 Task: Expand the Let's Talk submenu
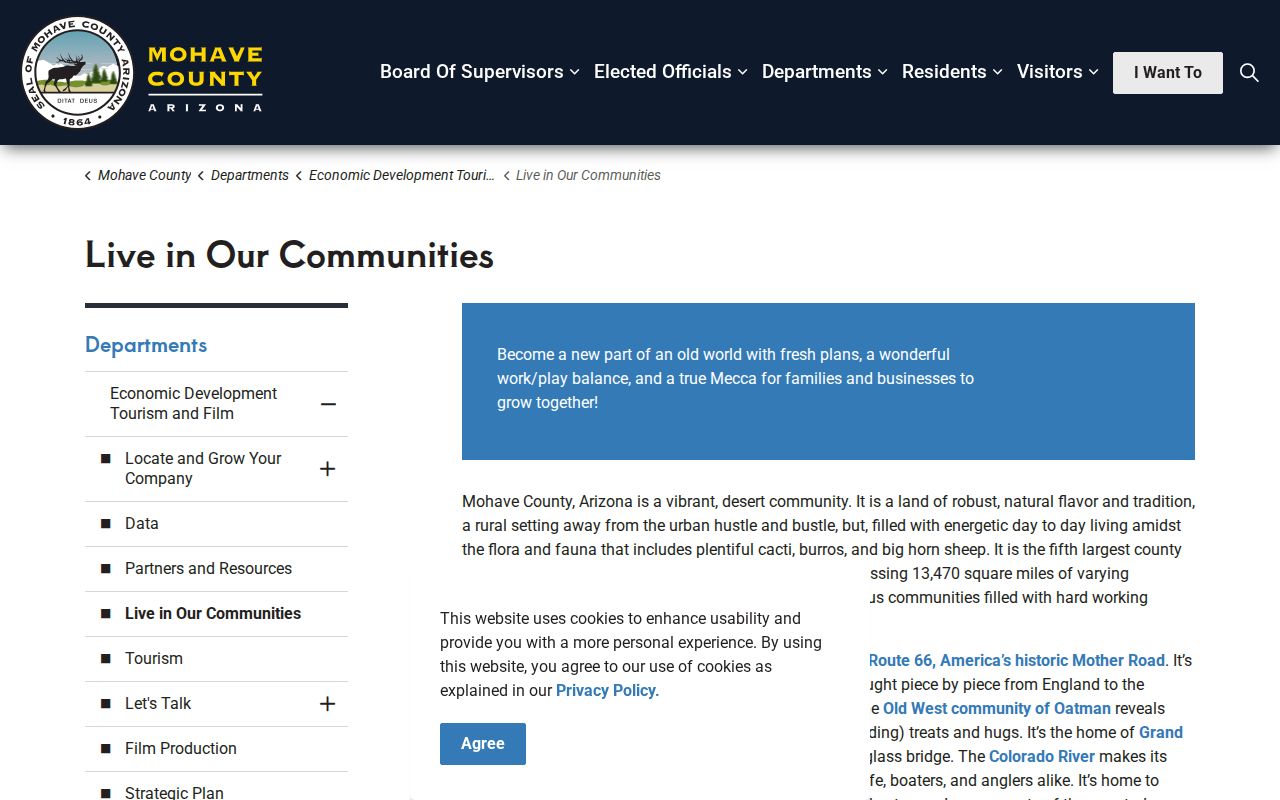pyautogui.click(x=327, y=704)
